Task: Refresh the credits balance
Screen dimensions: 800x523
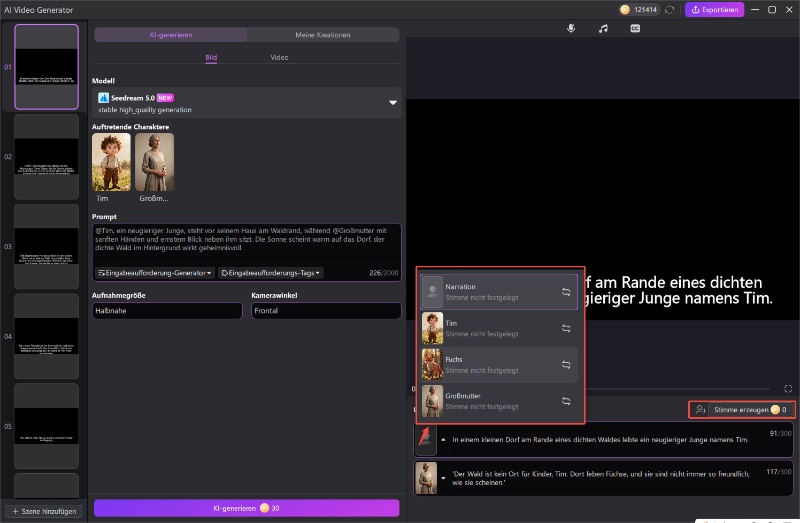Action: coord(668,10)
